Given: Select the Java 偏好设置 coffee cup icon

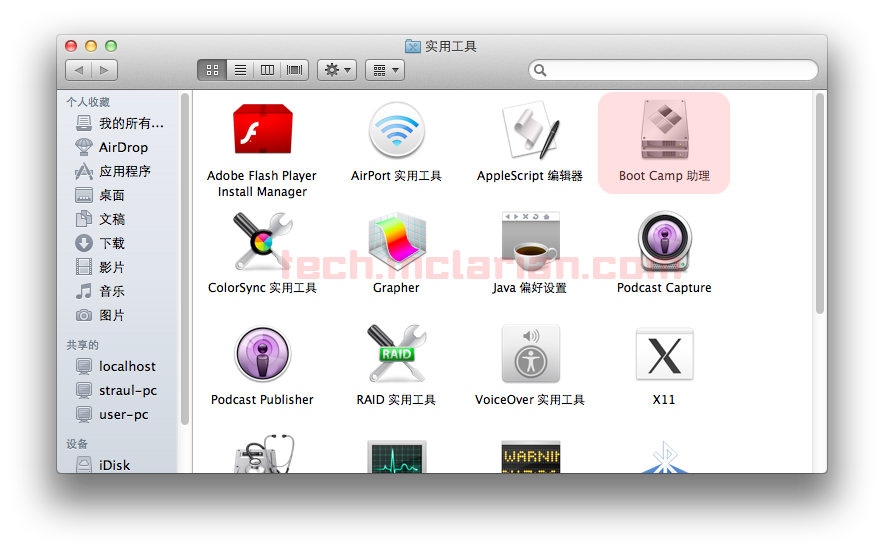Looking at the screenshot, I should click(x=530, y=241).
